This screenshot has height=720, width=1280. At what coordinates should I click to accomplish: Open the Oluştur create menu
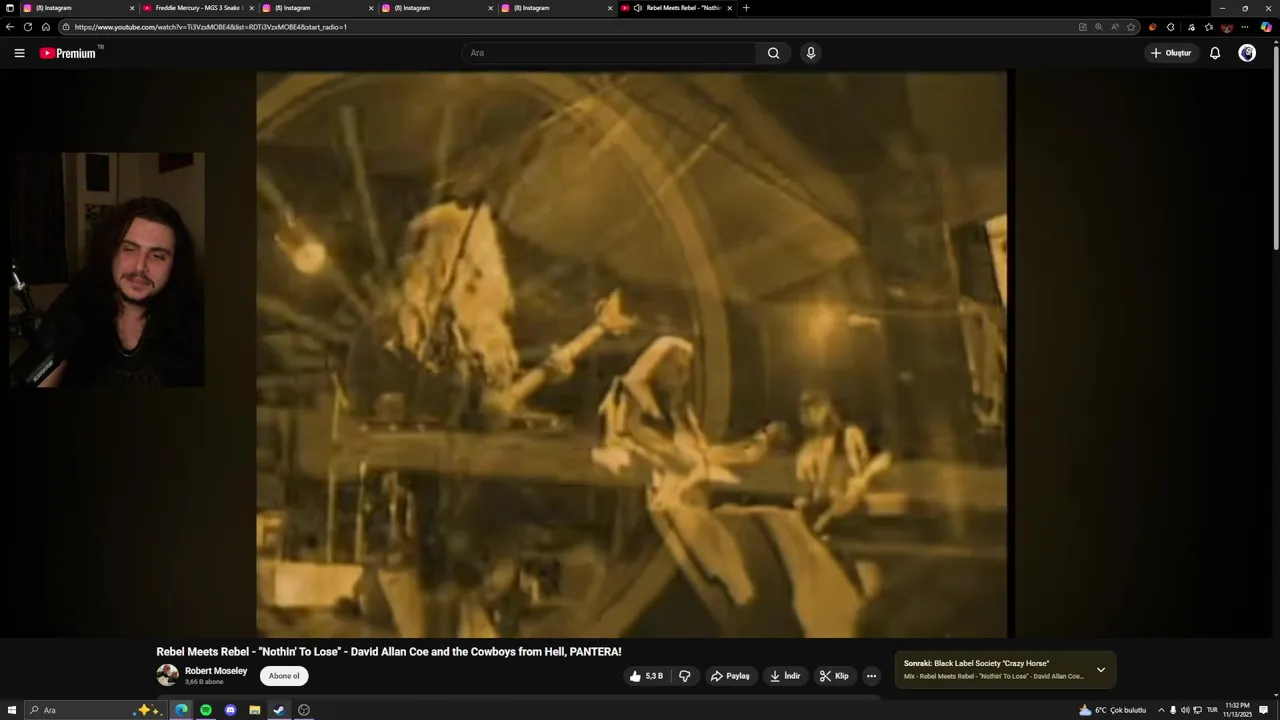pyautogui.click(x=1171, y=53)
